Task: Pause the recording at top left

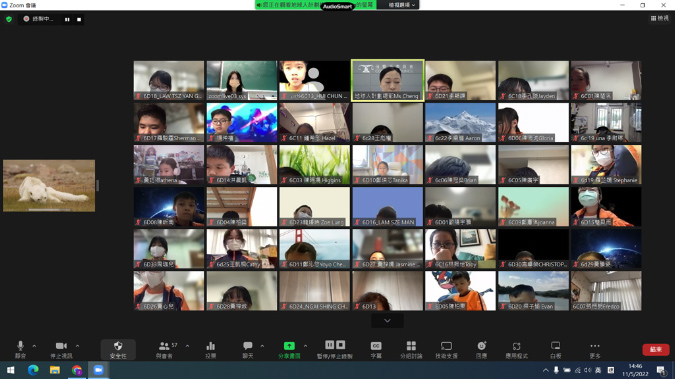Action: pos(67,19)
